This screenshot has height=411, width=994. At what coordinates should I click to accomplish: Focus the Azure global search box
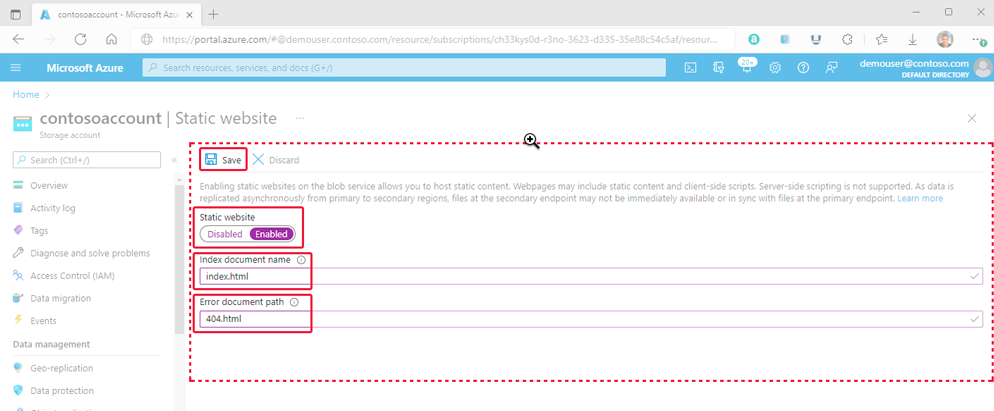[404, 68]
